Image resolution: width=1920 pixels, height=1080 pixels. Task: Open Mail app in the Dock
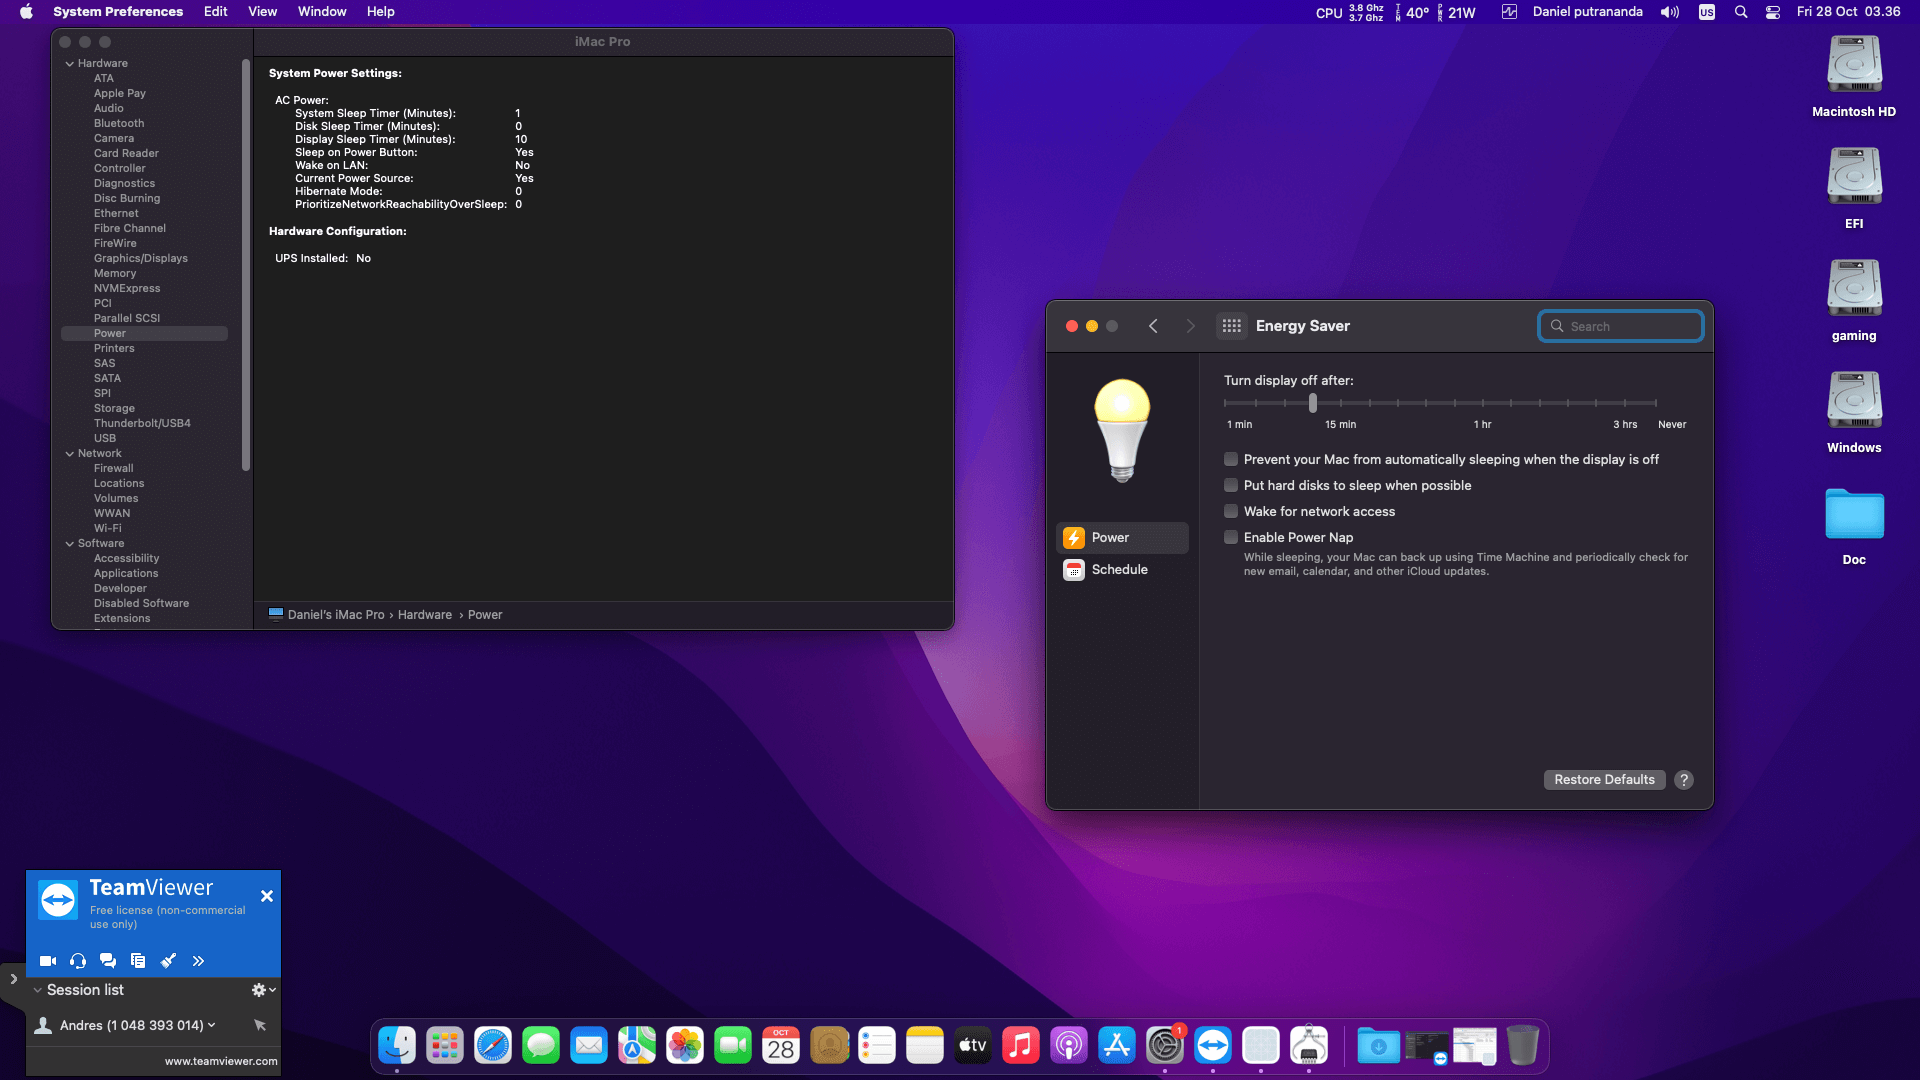(x=589, y=1046)
